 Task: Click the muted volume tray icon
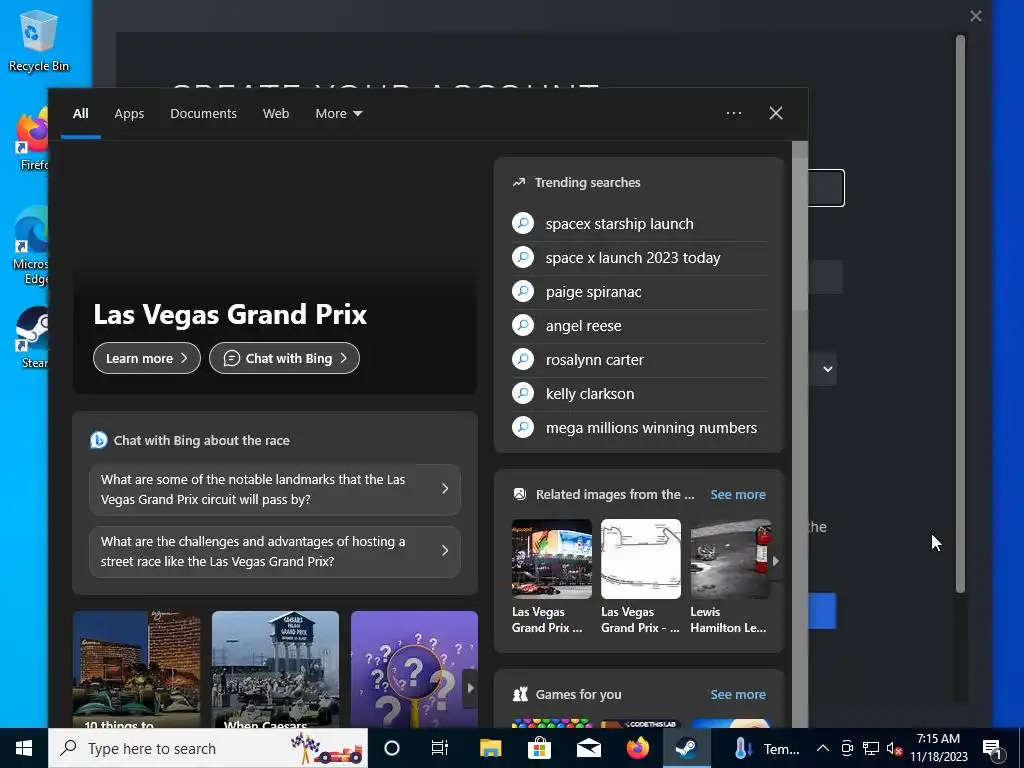tap(894, 748)
